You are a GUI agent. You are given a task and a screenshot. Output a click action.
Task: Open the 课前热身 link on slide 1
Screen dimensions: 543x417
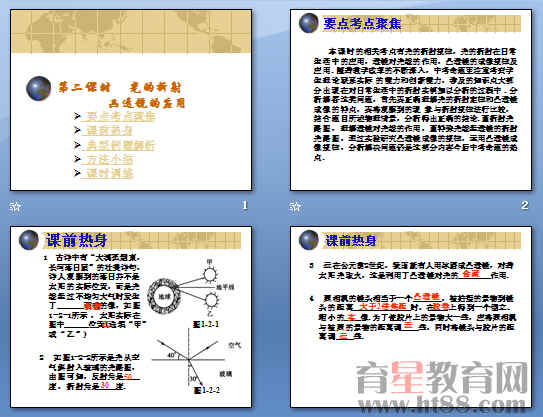pyautogui.click(x=107, y=131)
